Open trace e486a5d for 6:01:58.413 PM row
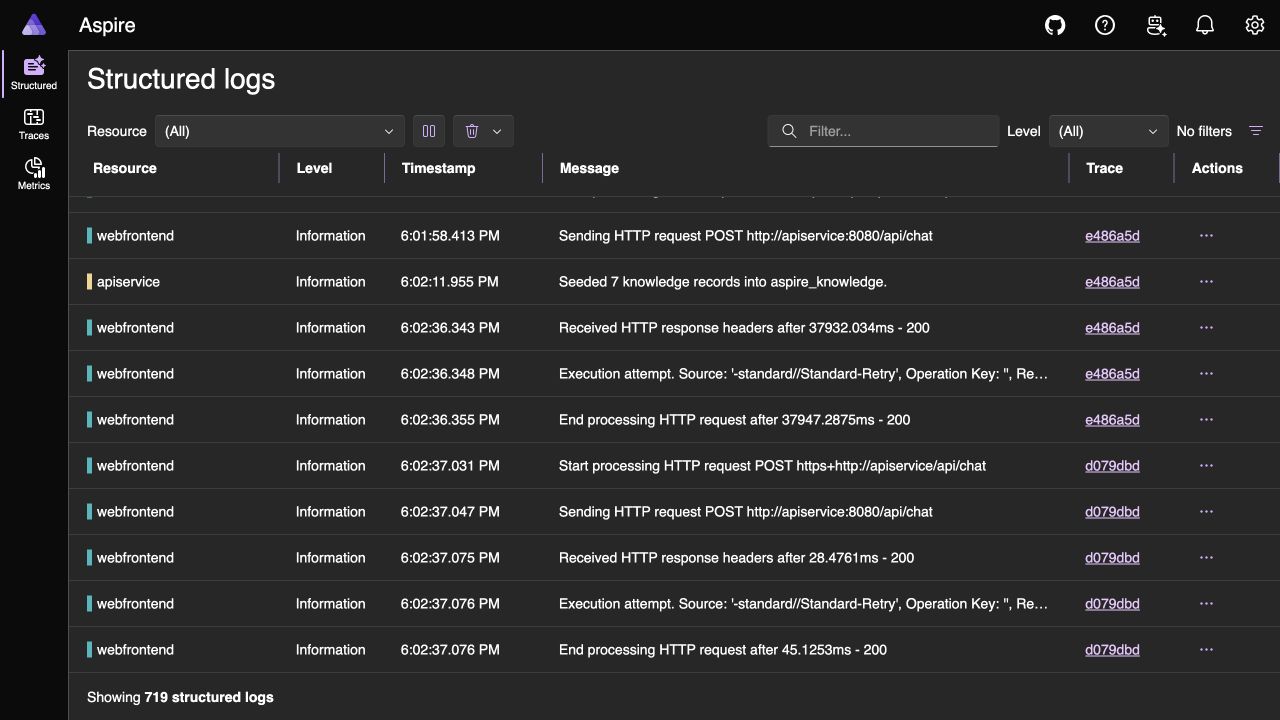 (1112, 236)
